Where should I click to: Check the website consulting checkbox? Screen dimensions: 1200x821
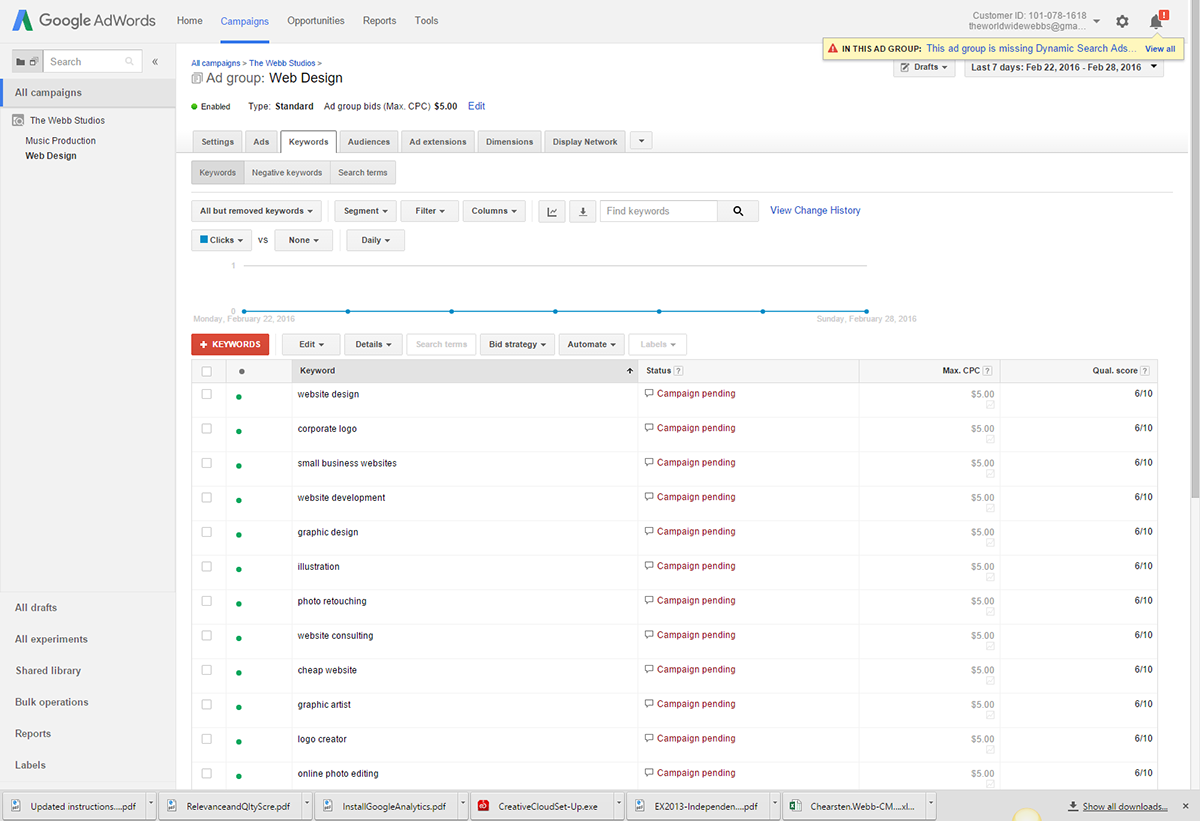[x=207, y=635]
